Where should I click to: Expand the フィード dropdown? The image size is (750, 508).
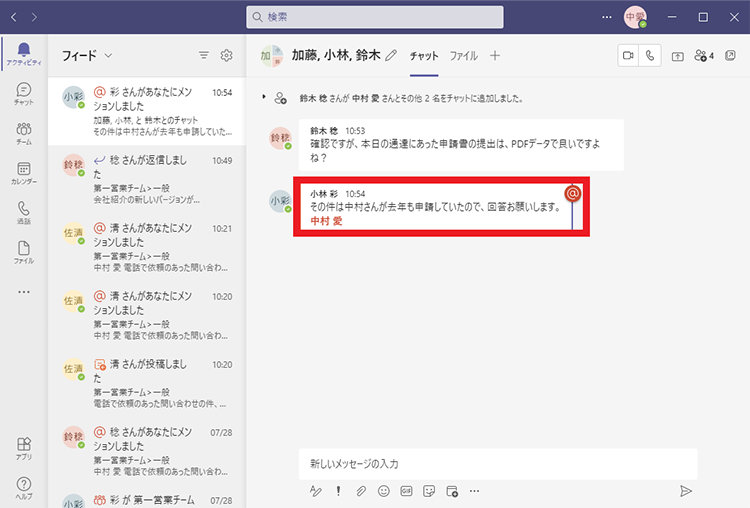point(109,55)
